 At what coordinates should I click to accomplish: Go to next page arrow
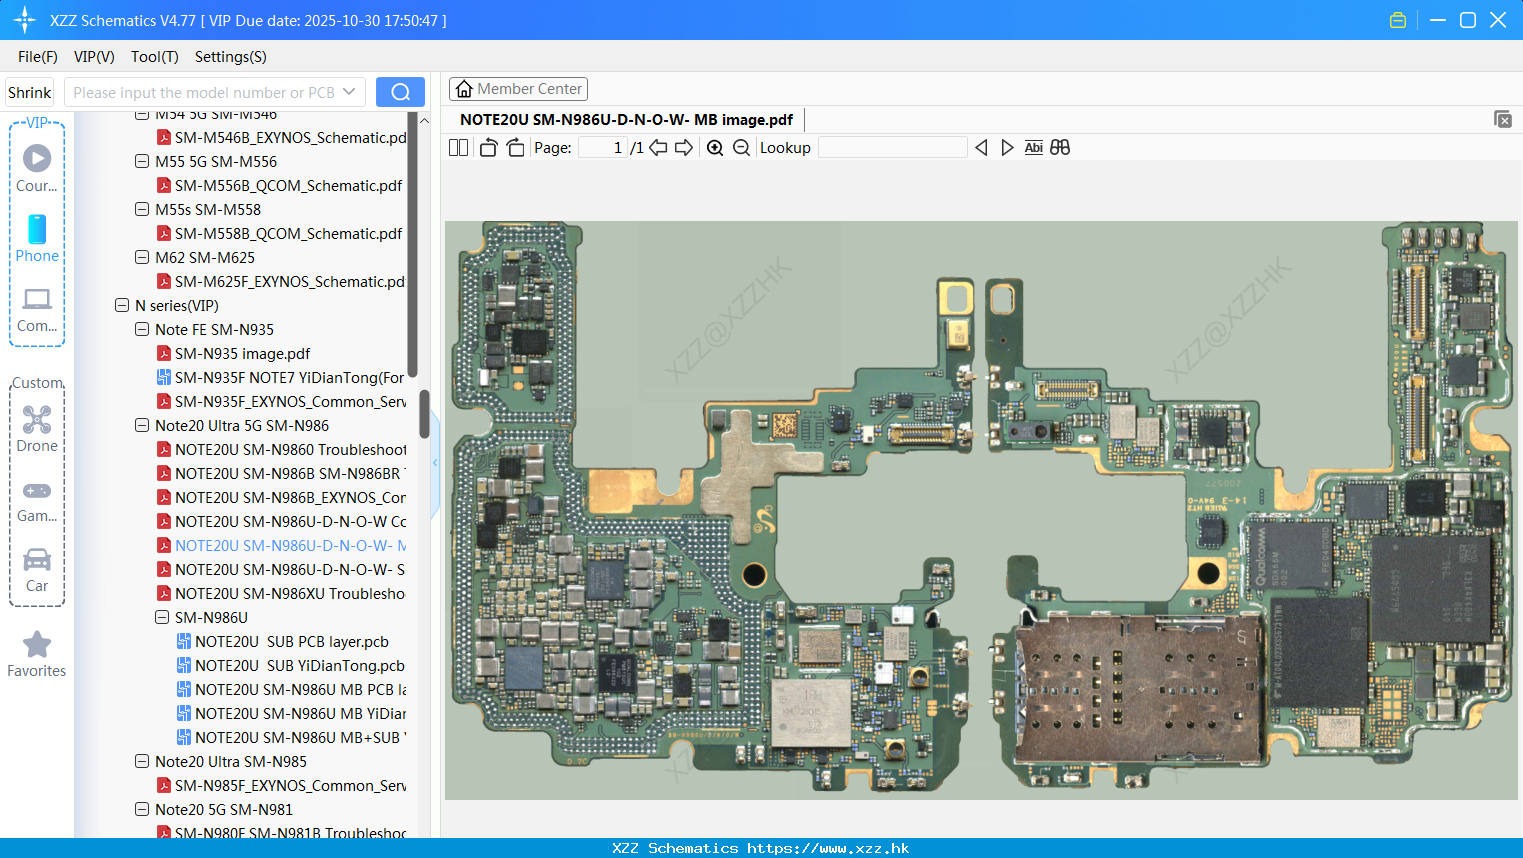[x=684, y=148]
